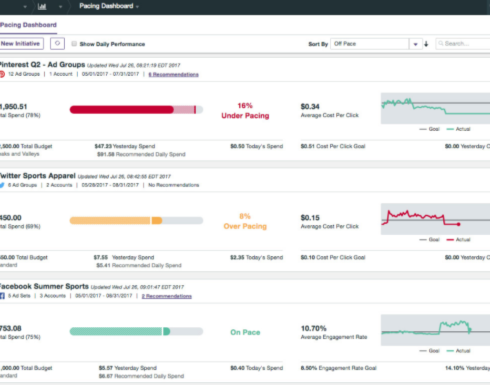
Task: Click 2 Accounts text under Twitter
Action: coord(59,185)
